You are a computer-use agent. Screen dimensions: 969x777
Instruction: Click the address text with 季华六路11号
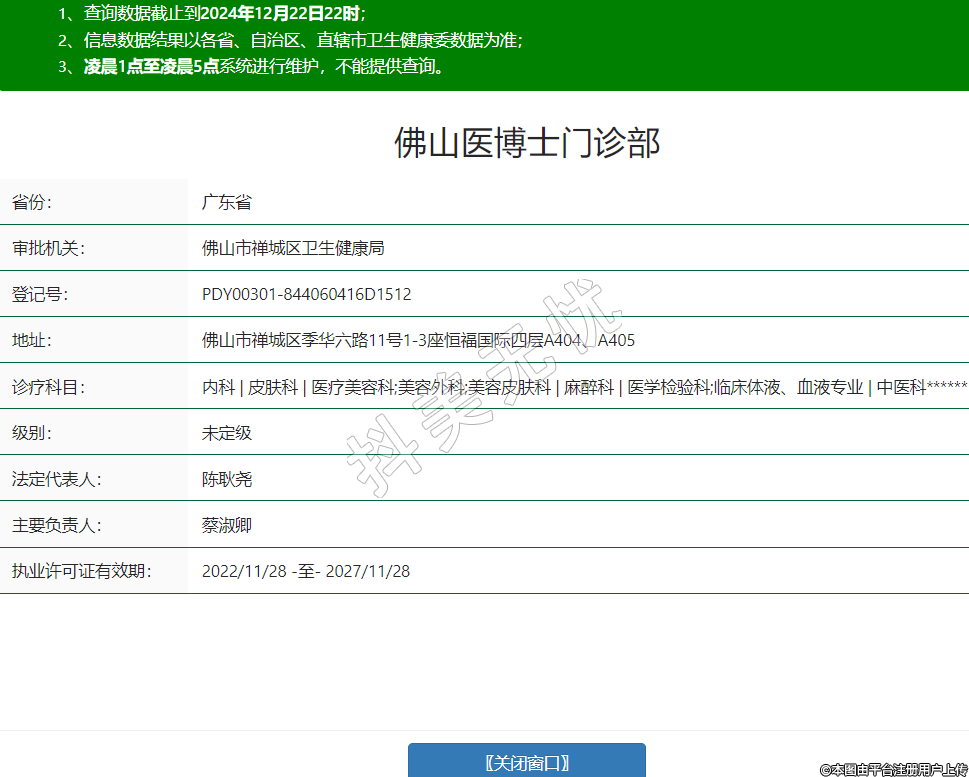click(418, 340)
